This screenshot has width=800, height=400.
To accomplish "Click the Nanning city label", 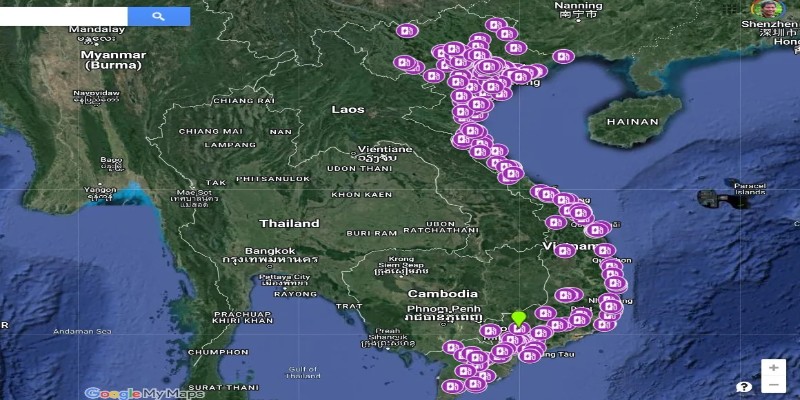I will (x=578, y=6).
